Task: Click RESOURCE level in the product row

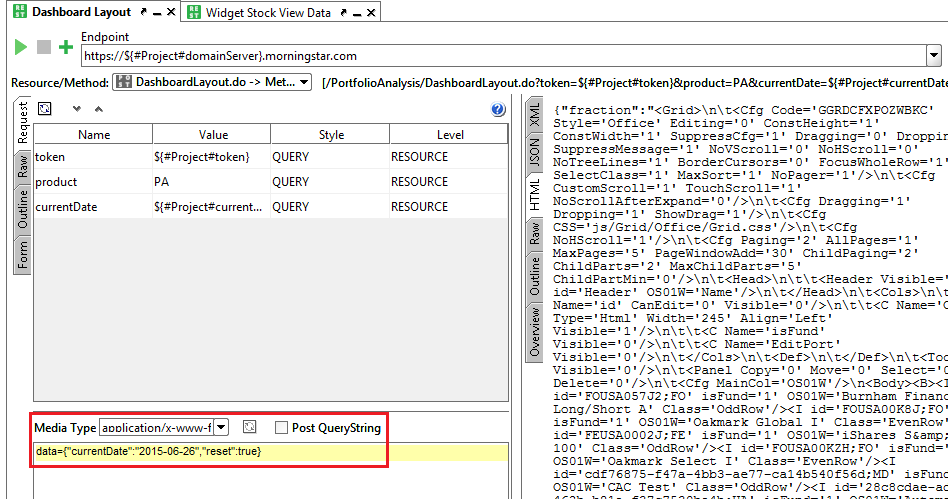Action: (x=449, y=181)
